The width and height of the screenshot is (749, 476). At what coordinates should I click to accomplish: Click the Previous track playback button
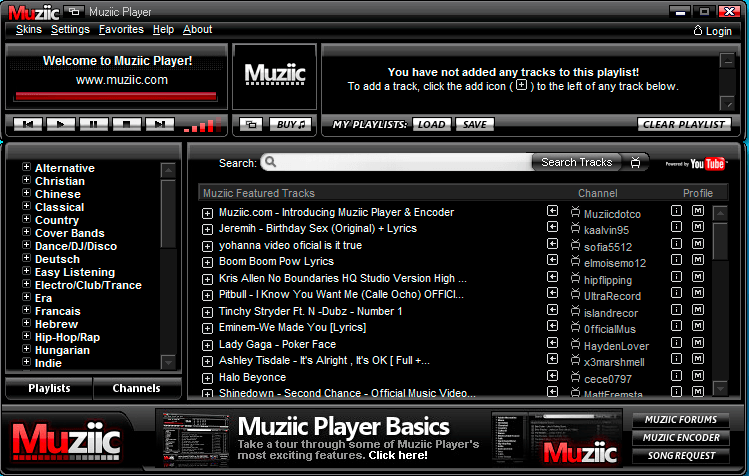click(28, 124)
